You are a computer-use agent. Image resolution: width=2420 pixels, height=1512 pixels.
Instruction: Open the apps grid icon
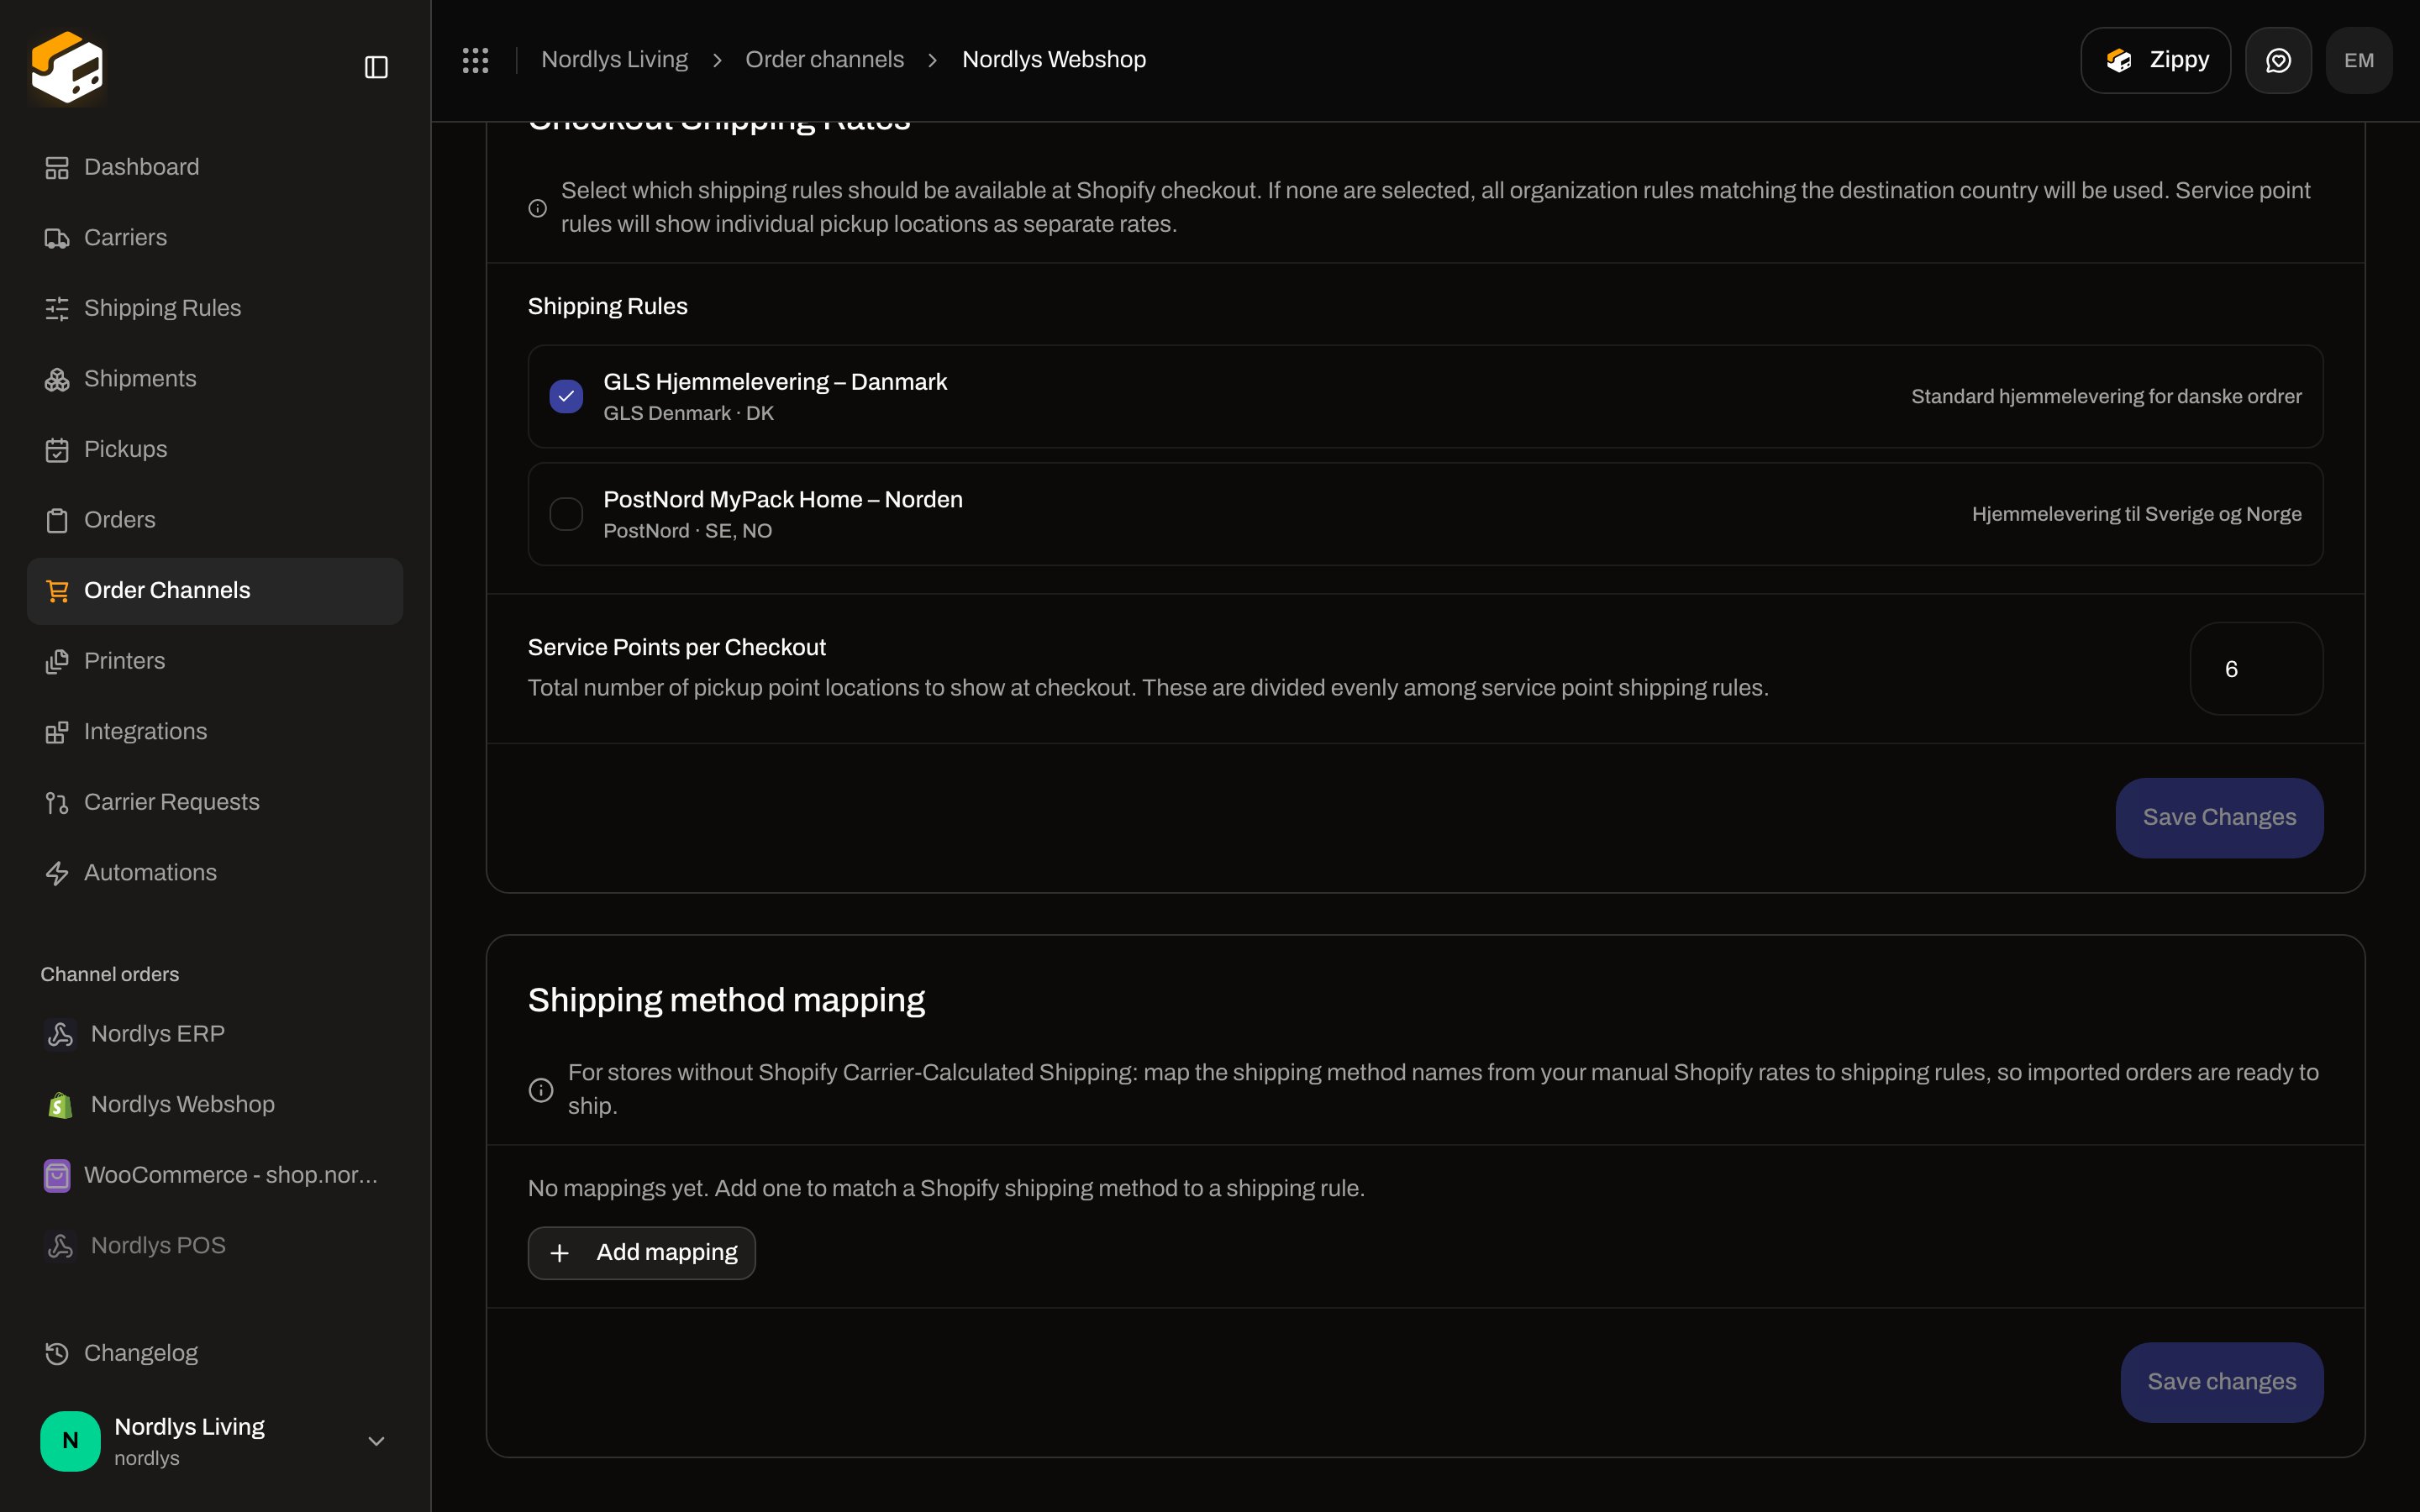(x=476, y=60)
